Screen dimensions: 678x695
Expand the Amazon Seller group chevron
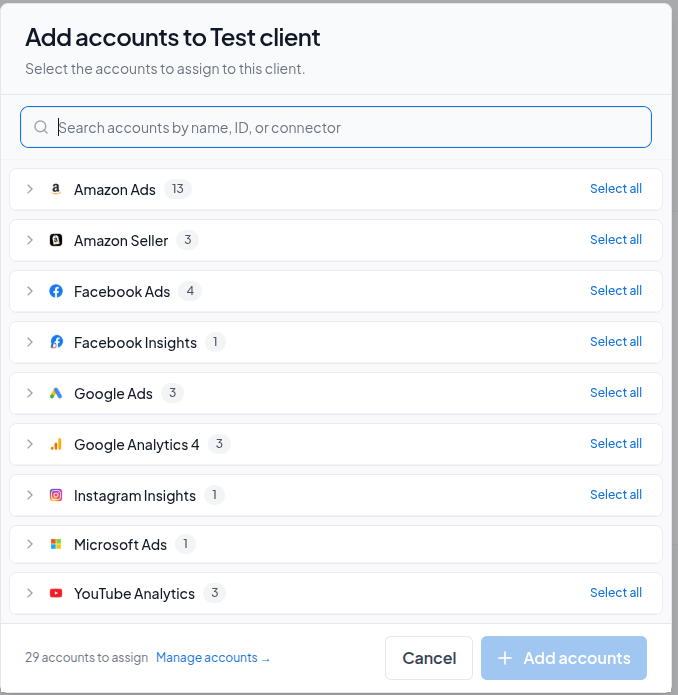pyautogui.click(x=30, y=240)
